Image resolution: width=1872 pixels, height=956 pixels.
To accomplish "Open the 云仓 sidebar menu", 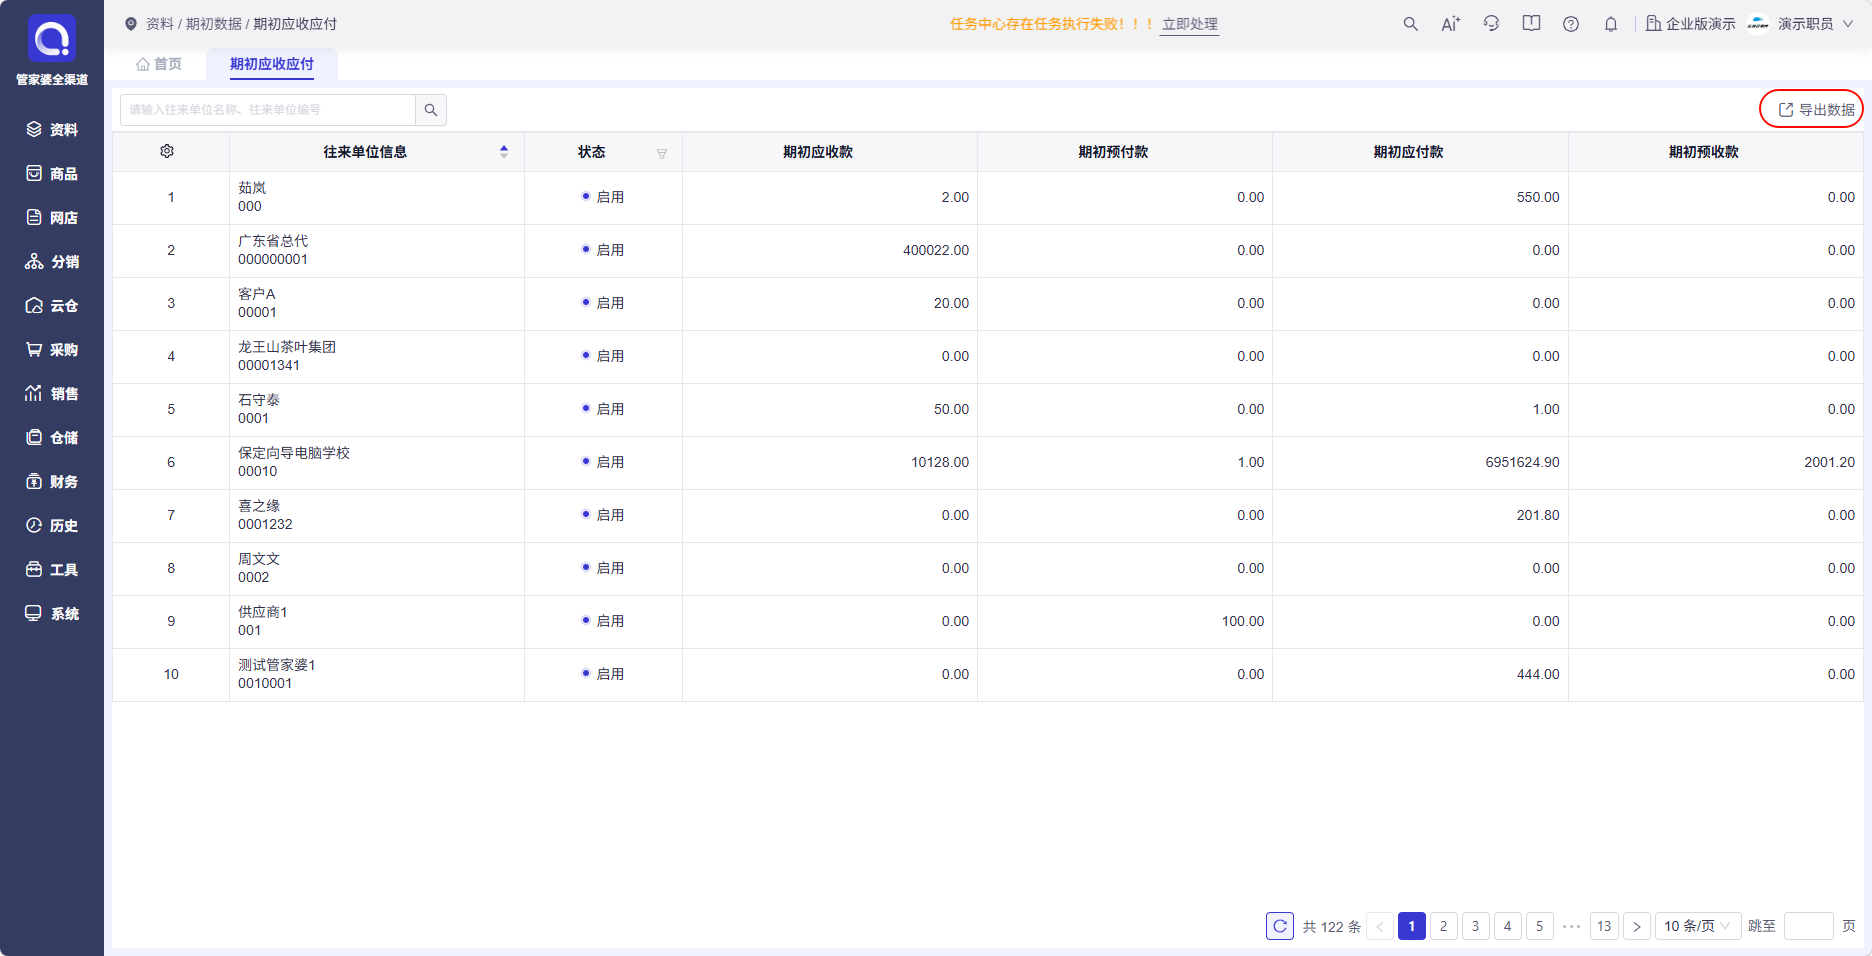I will (52, 306).
